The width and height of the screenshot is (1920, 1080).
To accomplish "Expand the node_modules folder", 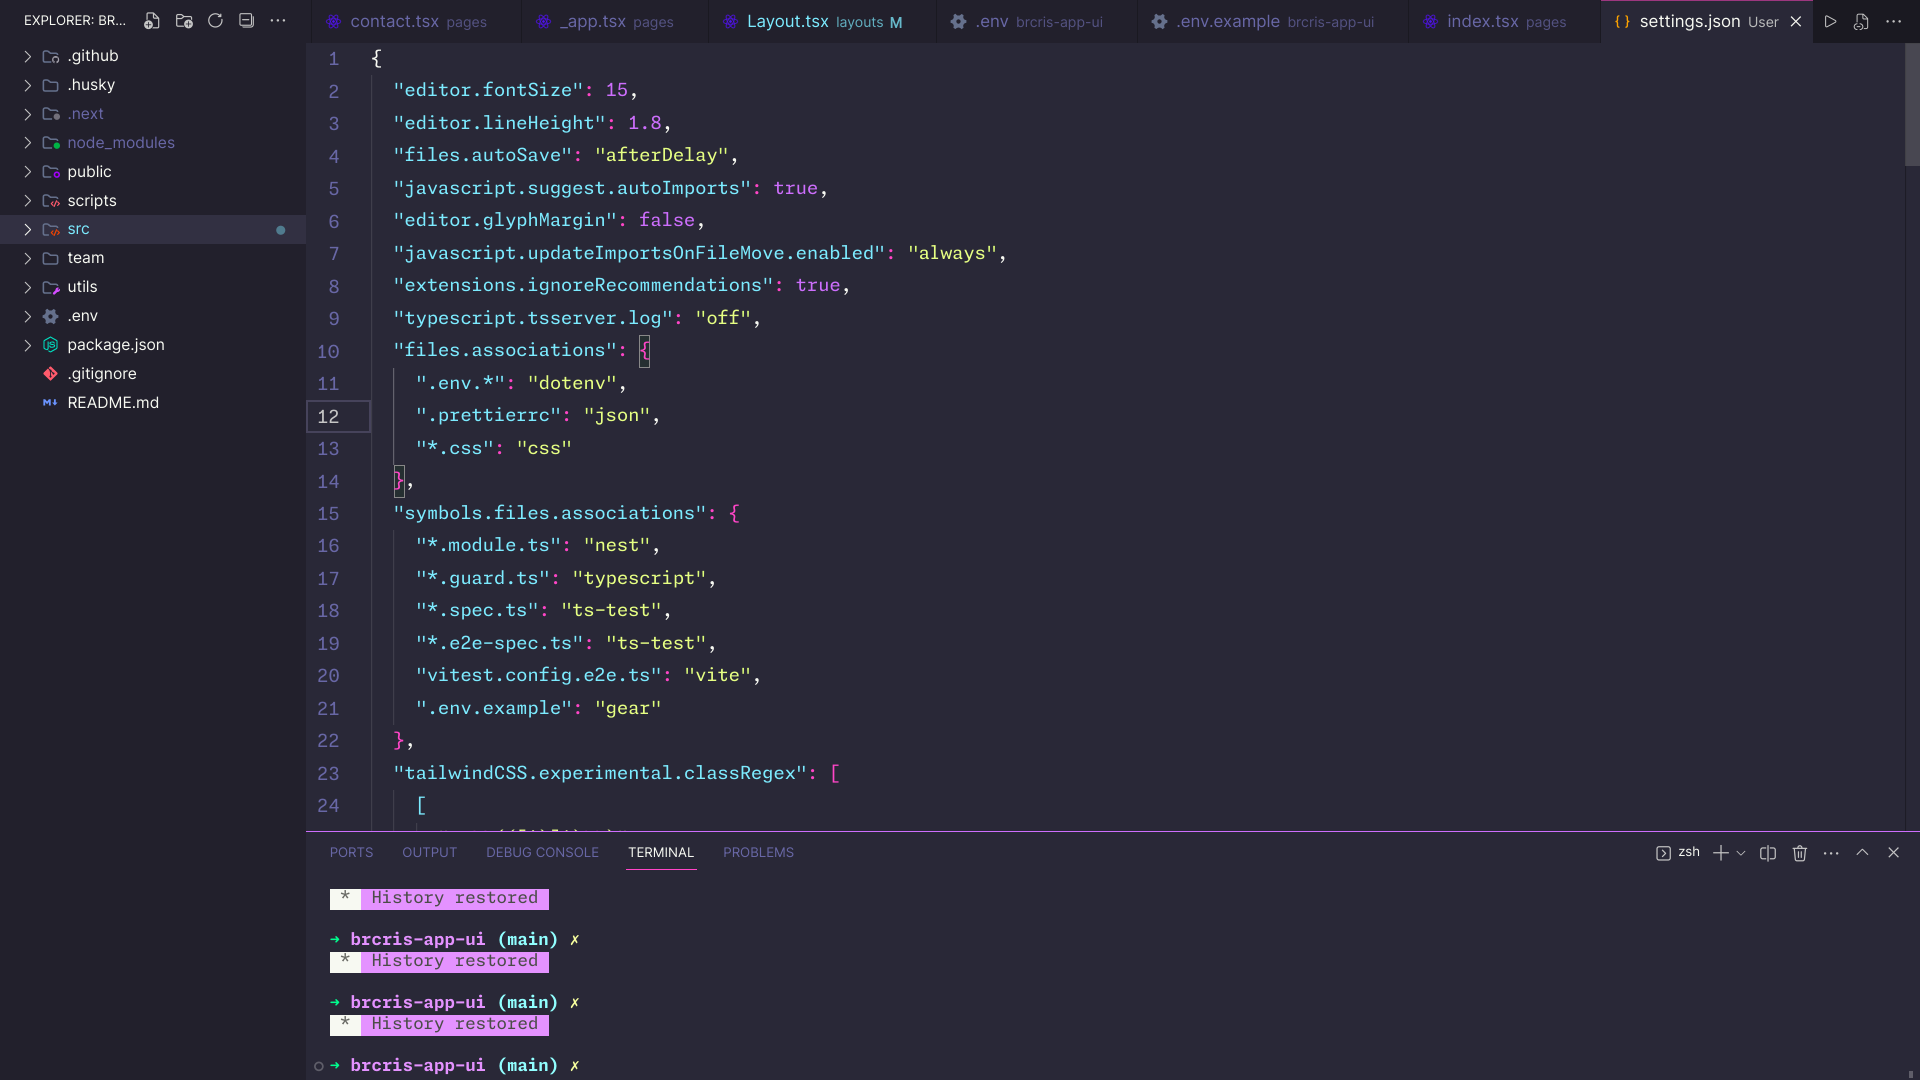I will pyautogui.click(x=120, y=143).
